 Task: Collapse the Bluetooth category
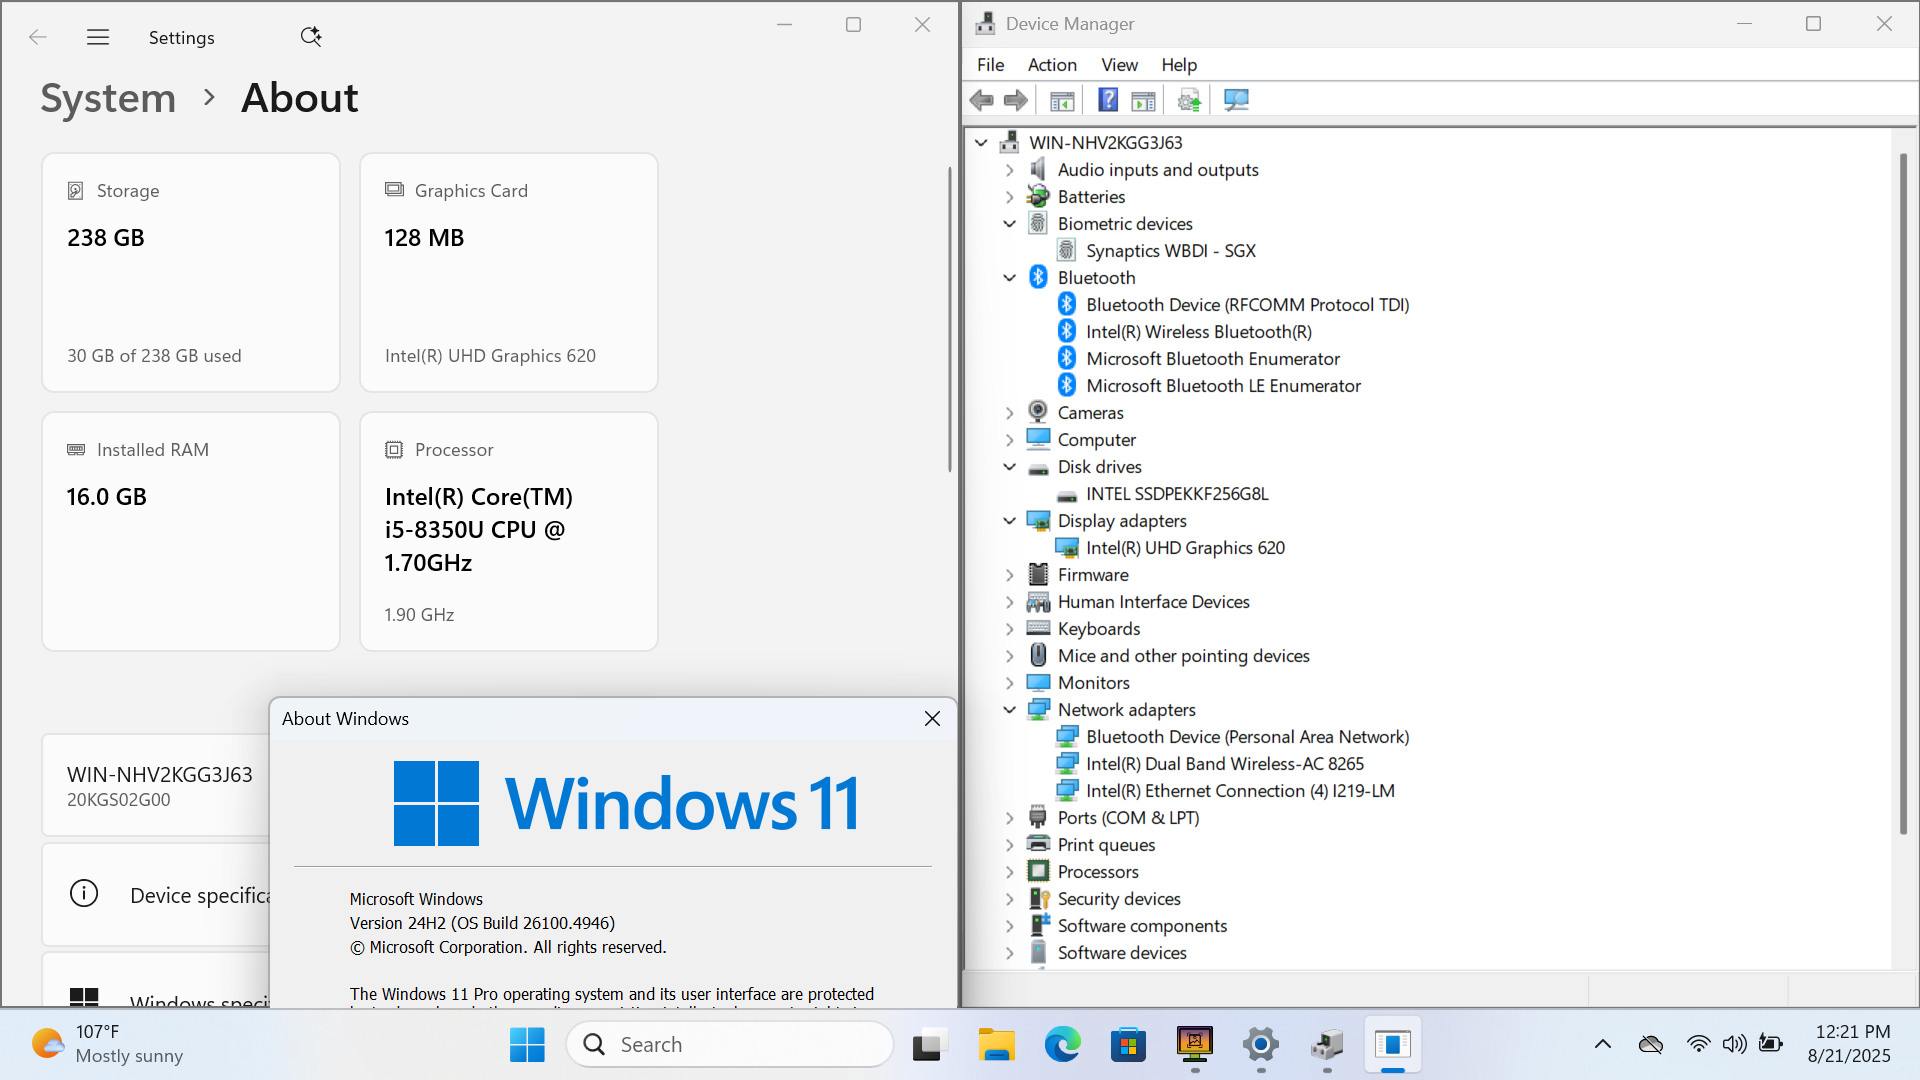click(1010, 278)
